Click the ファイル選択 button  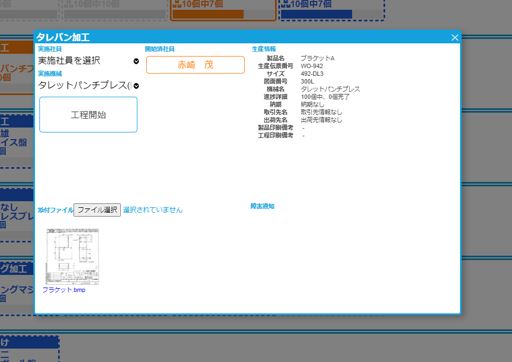click(x=97, y=210)
